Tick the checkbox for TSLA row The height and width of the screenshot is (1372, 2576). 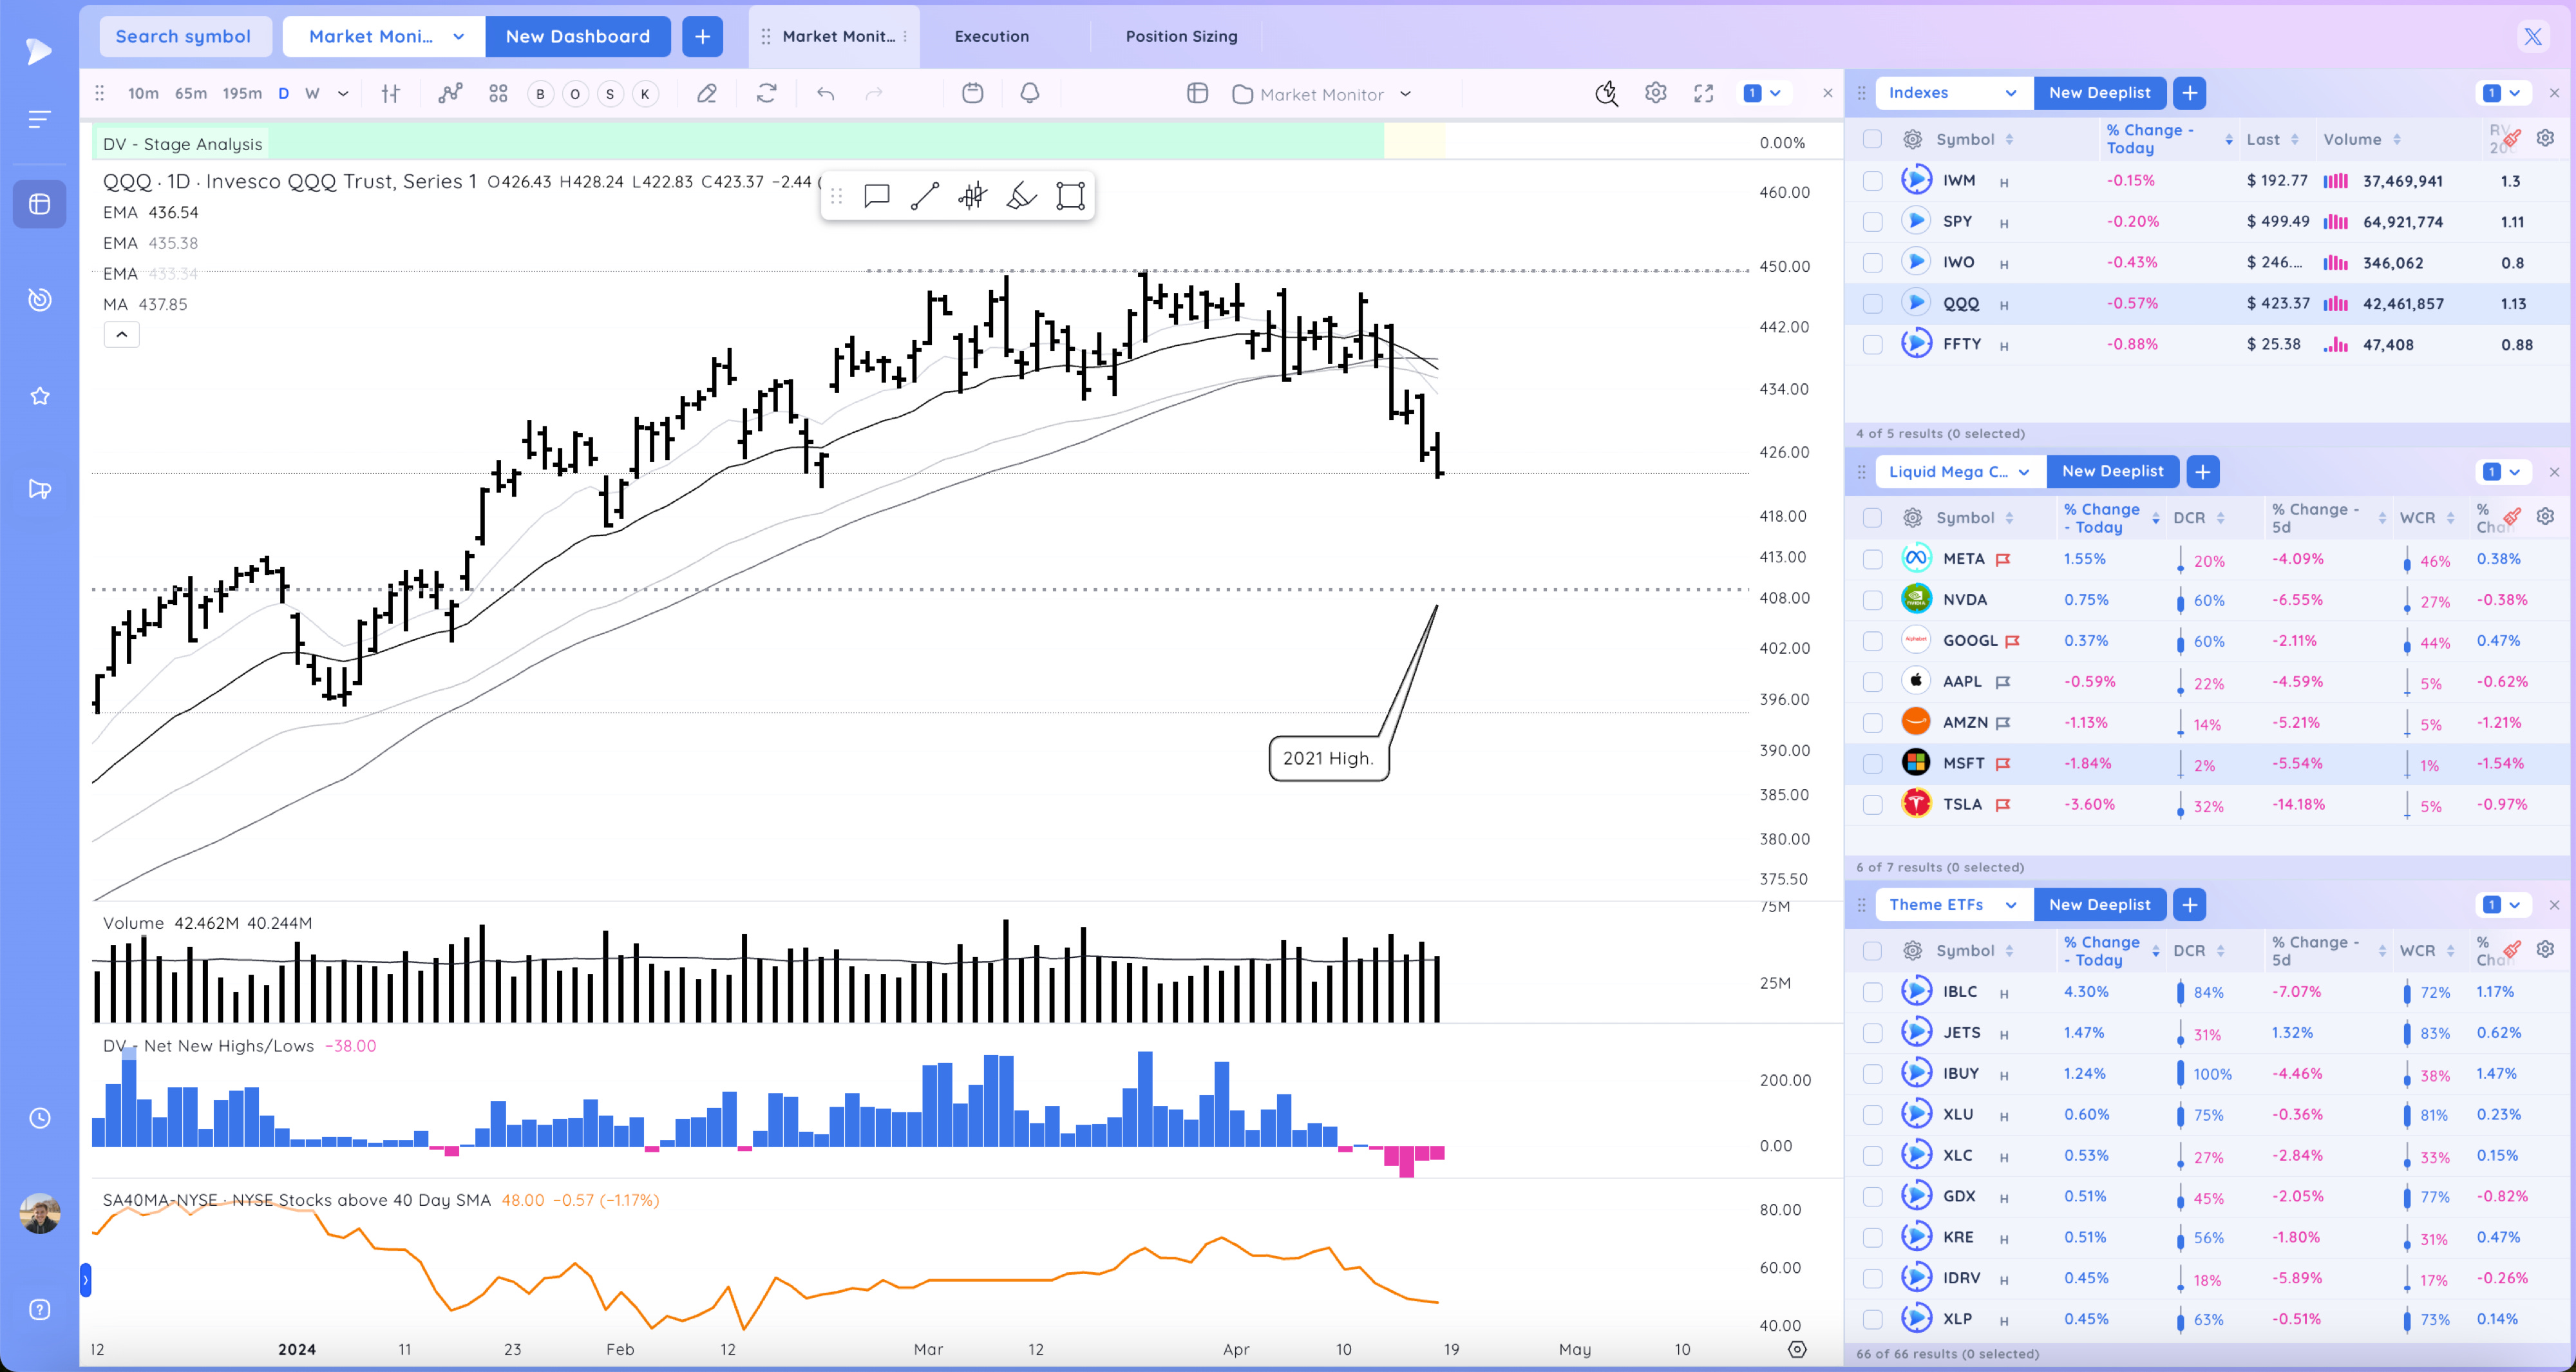(1872, 805)
